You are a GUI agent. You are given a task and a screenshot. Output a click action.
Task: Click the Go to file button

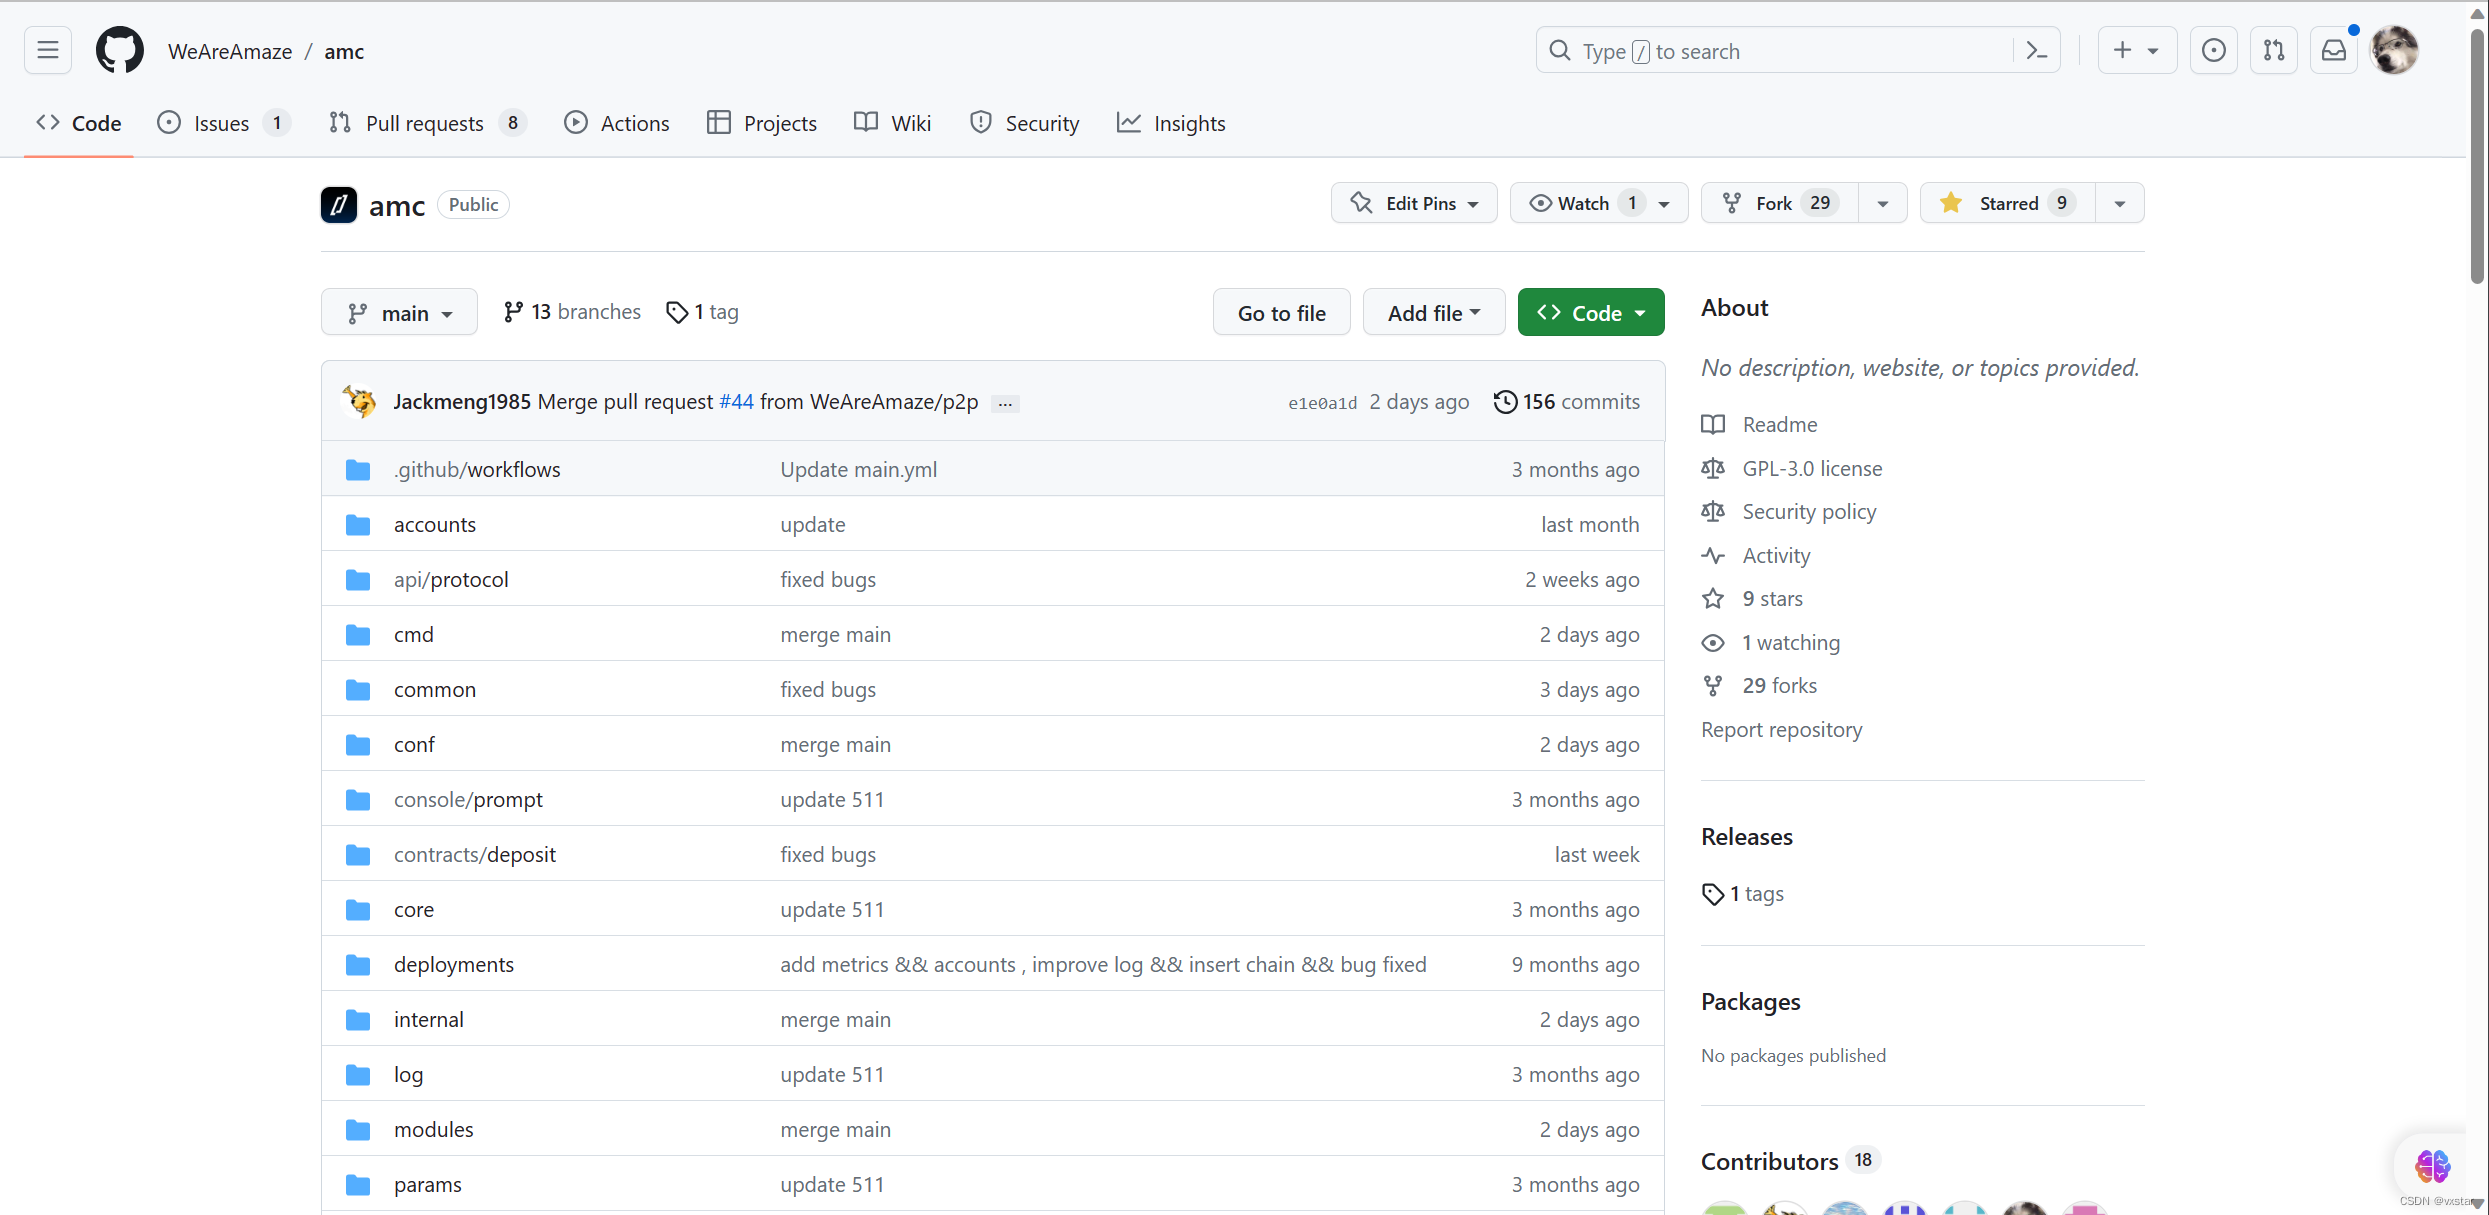(1281, 313)
